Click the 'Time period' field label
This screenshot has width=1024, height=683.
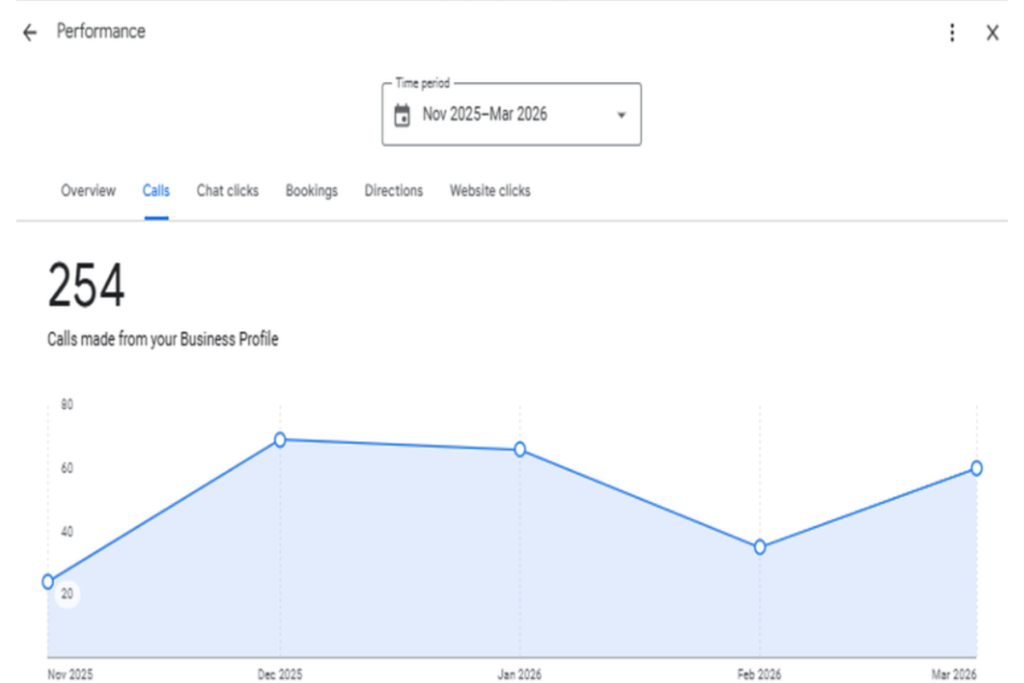point(423,84)
